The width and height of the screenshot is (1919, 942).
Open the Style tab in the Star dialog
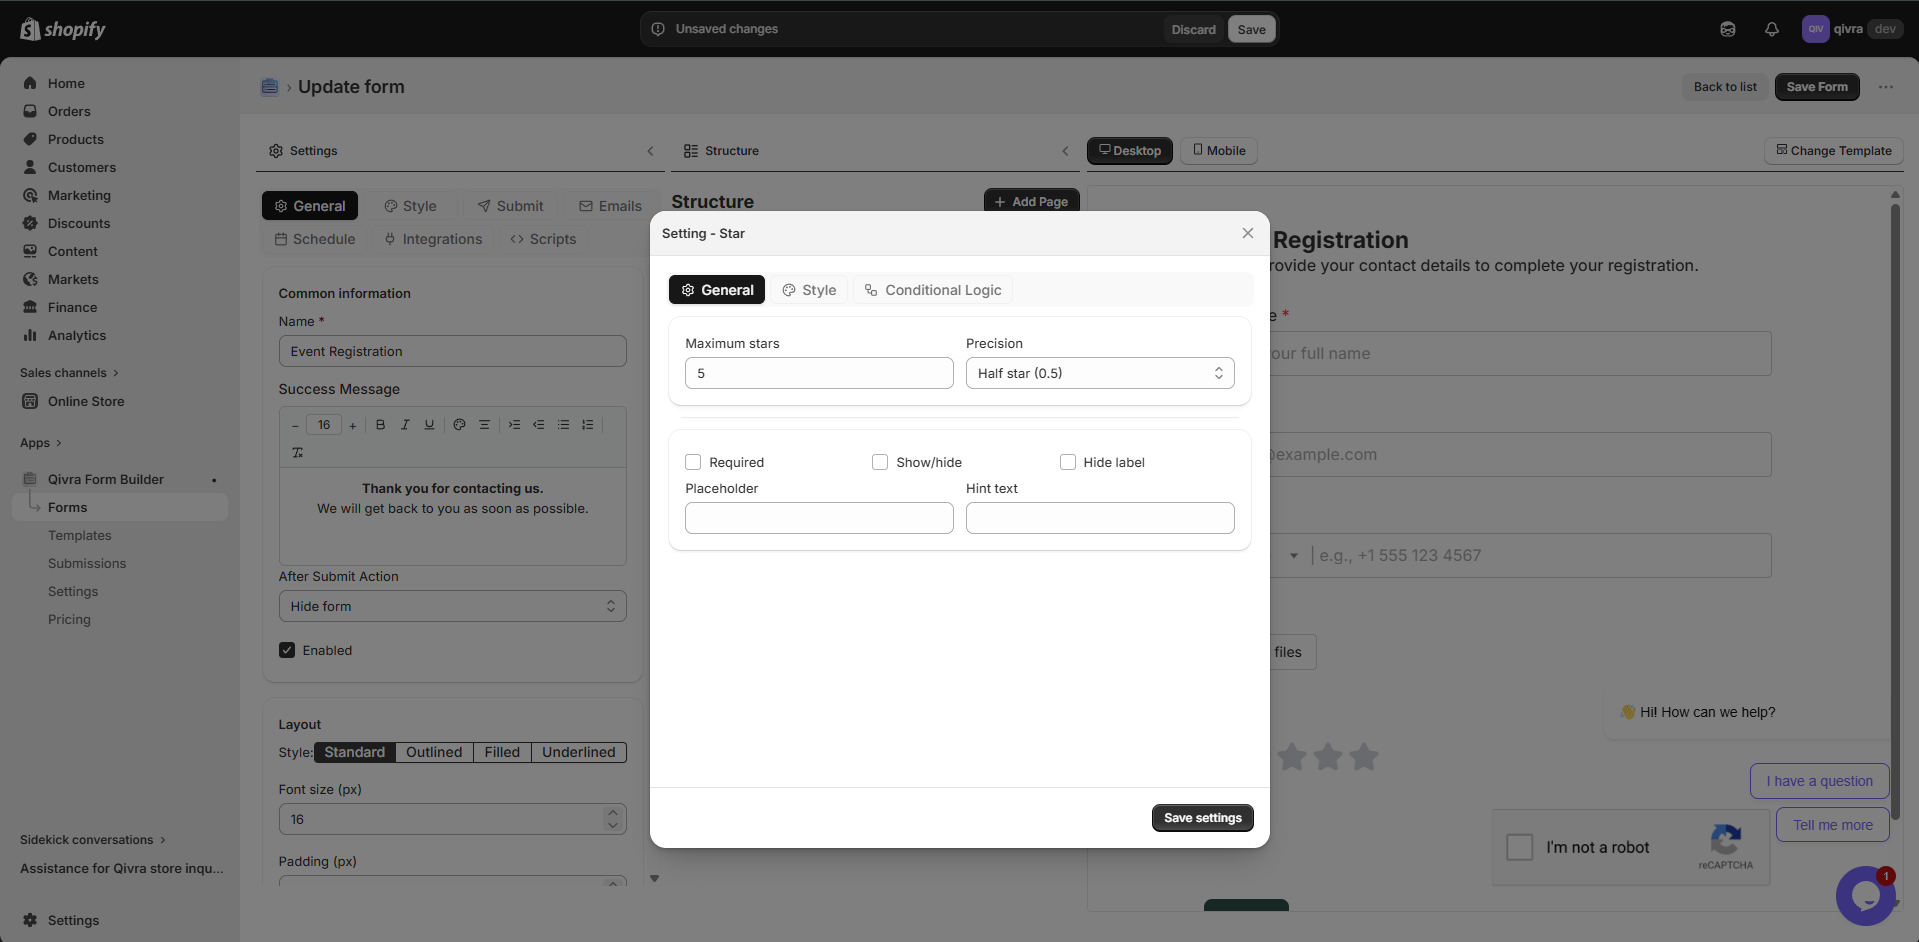pos(809,290)
